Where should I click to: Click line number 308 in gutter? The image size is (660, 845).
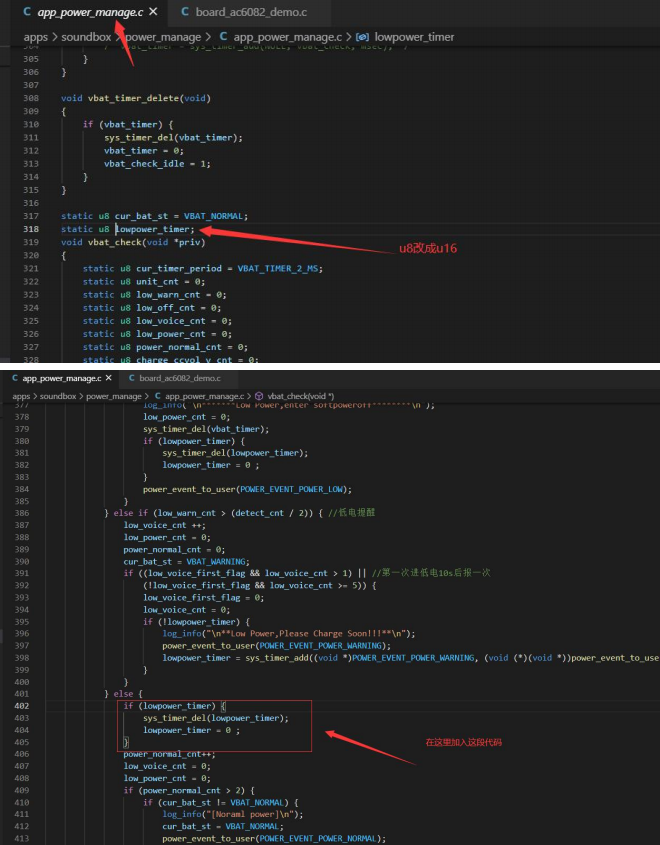pyautogui.click(x=31, y=98)
